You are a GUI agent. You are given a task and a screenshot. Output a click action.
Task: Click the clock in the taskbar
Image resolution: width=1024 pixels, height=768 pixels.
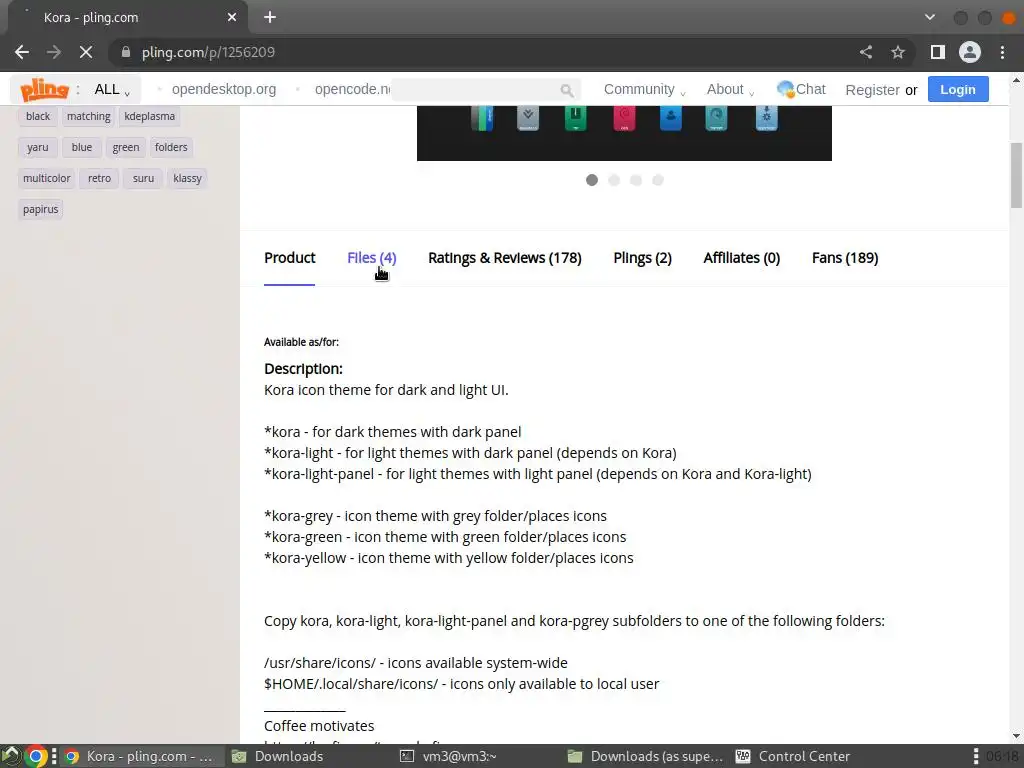[x=1003, y=756]
